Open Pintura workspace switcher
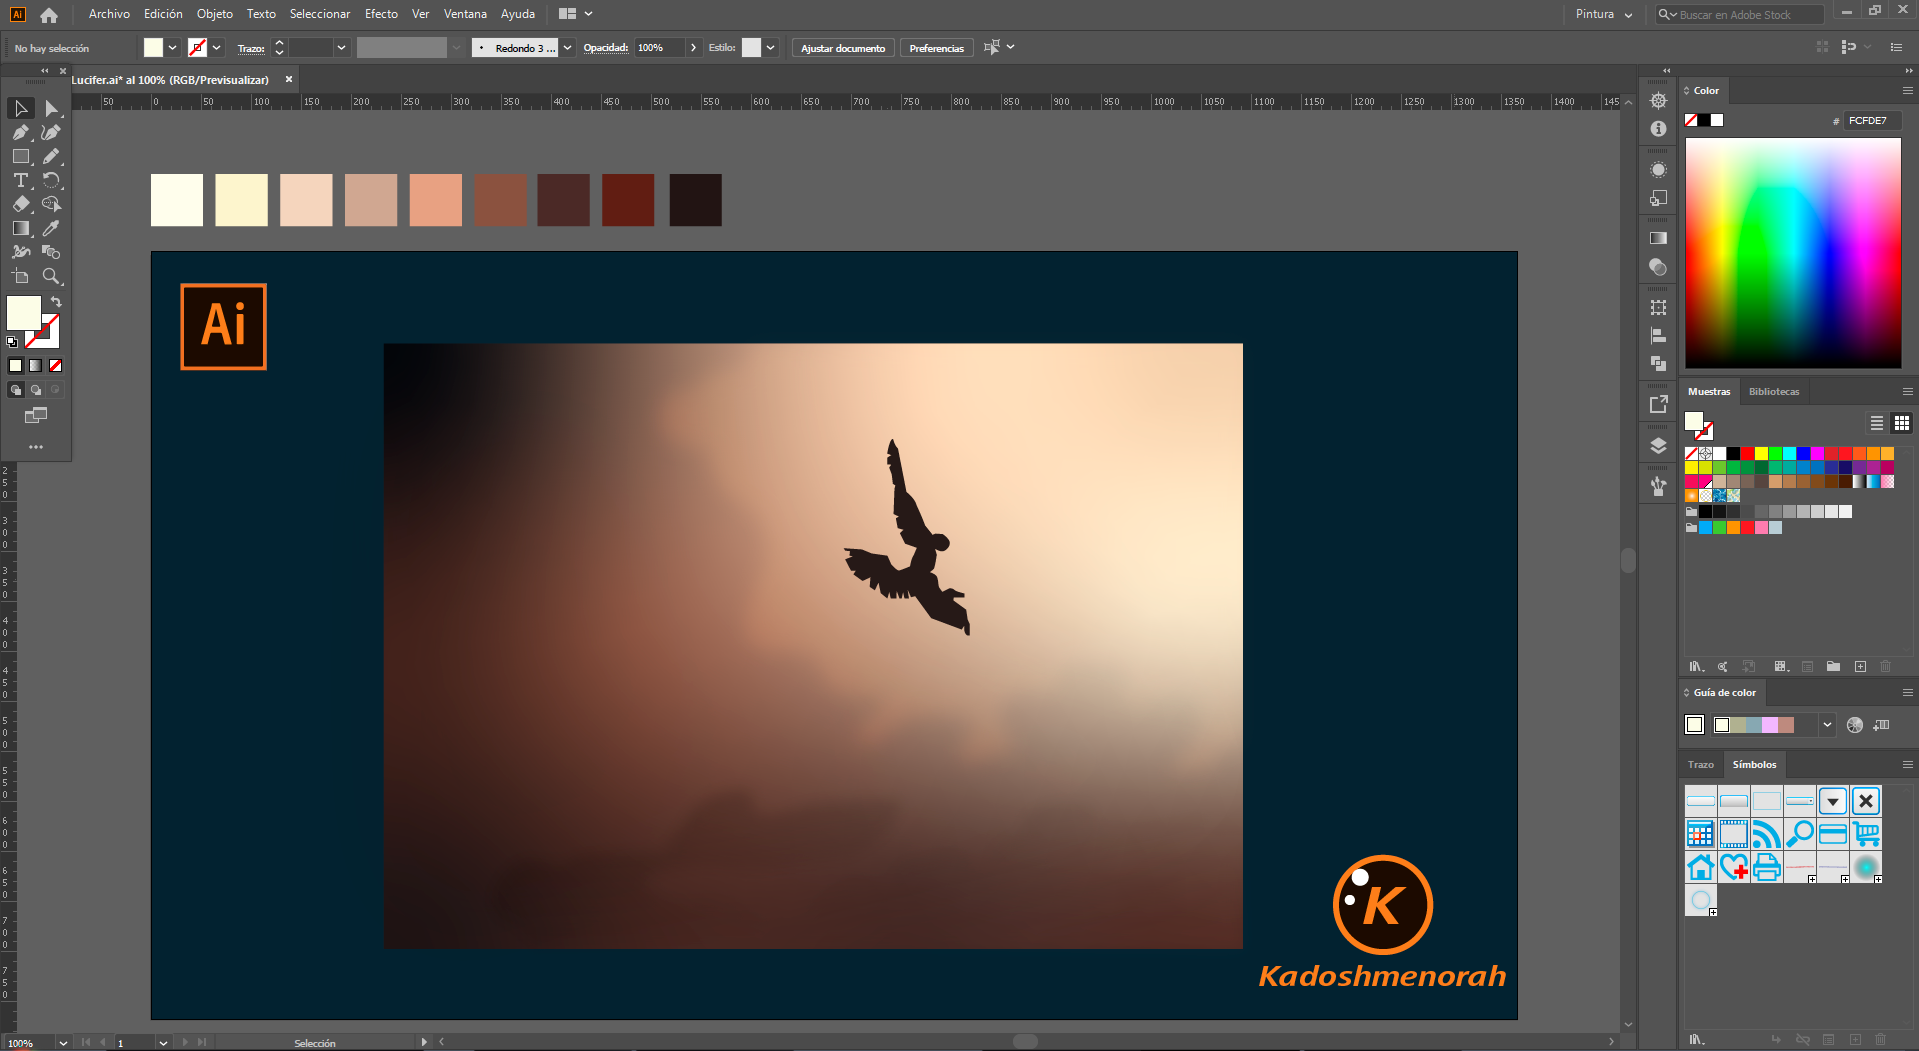 coord(1604,14)
